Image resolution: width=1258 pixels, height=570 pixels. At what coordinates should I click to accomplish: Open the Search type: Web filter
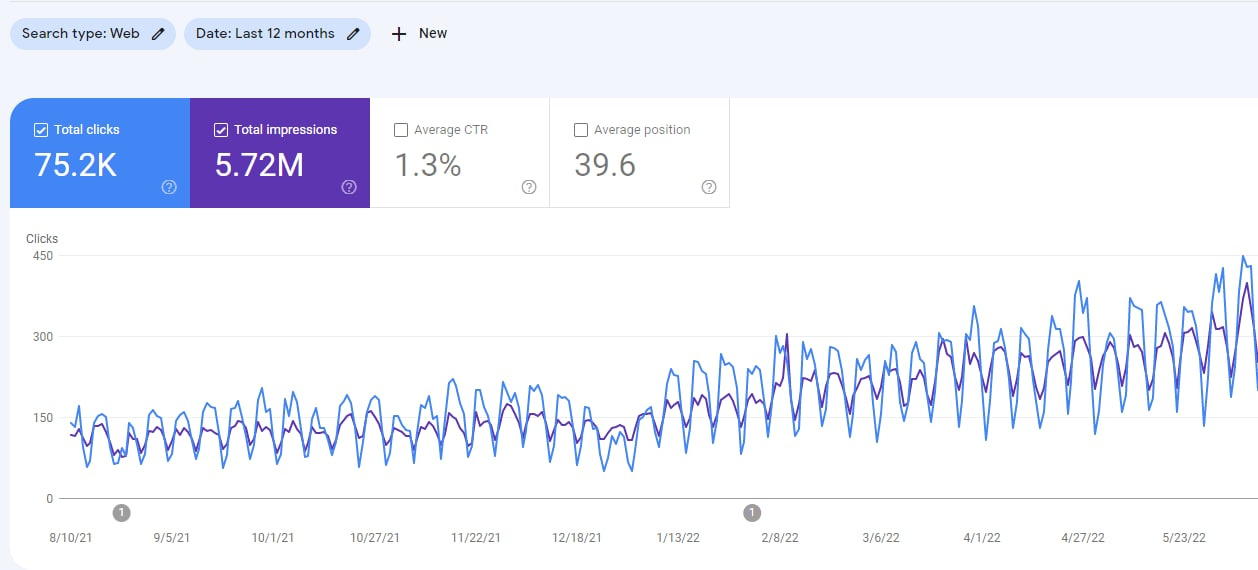(80, 34)
